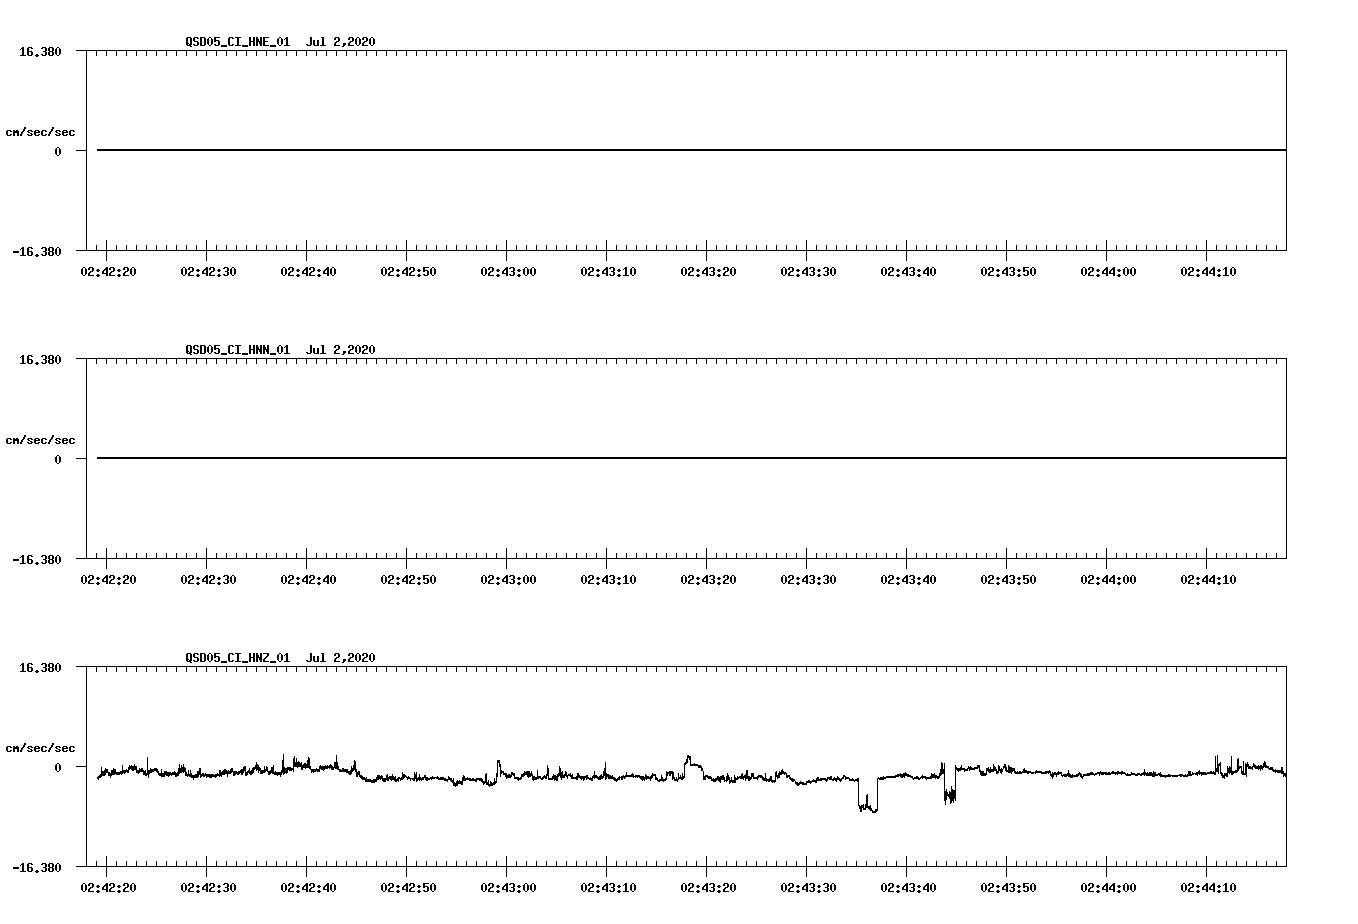Click 02:43:10 time label on HNZ axis
The image size is (1358, 924).
click(x=608, y=887)
